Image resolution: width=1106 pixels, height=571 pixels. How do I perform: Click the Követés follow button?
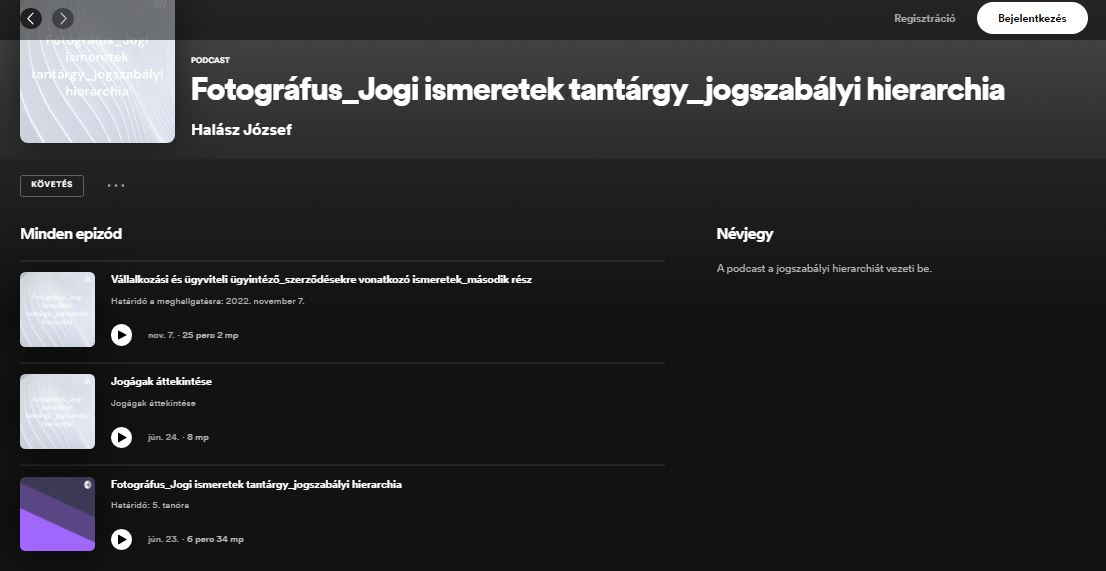tap(52, 185)
